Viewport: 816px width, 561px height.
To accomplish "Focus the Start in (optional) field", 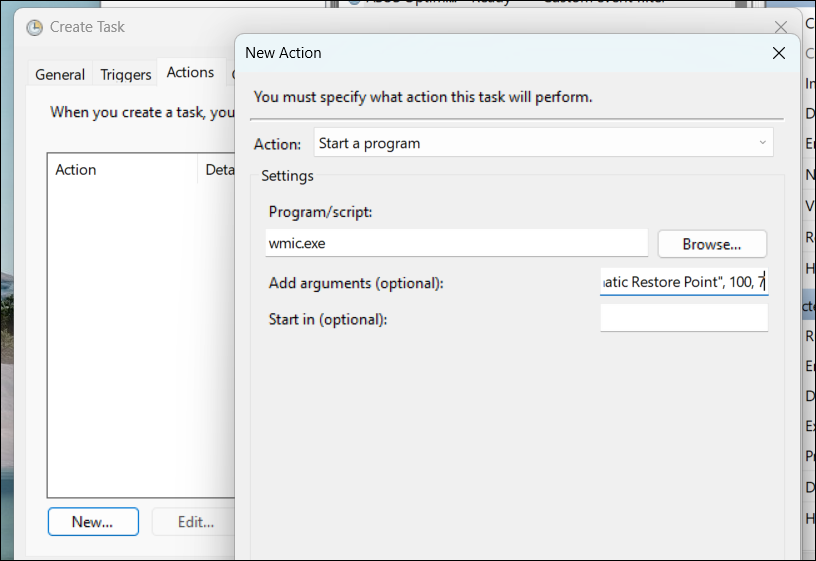I will (683, 319).
